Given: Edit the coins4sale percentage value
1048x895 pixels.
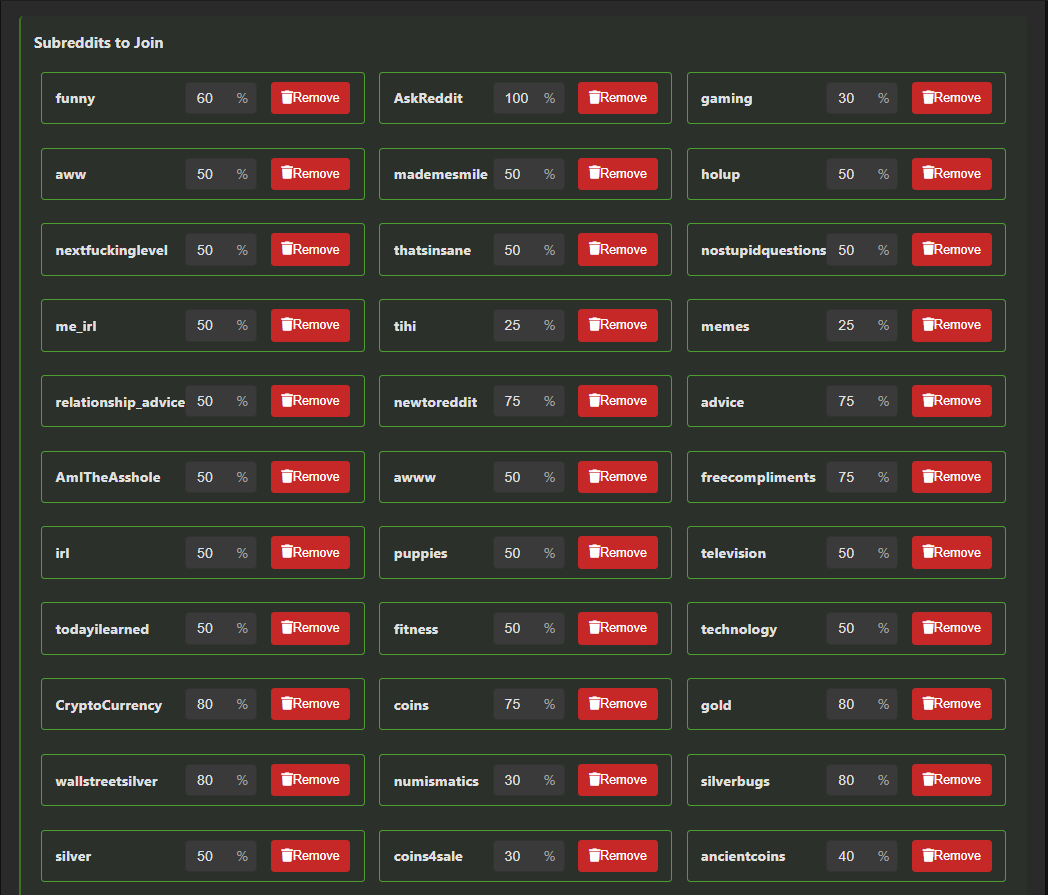Looking at the screenshot, I should click(x=529, y=856).
